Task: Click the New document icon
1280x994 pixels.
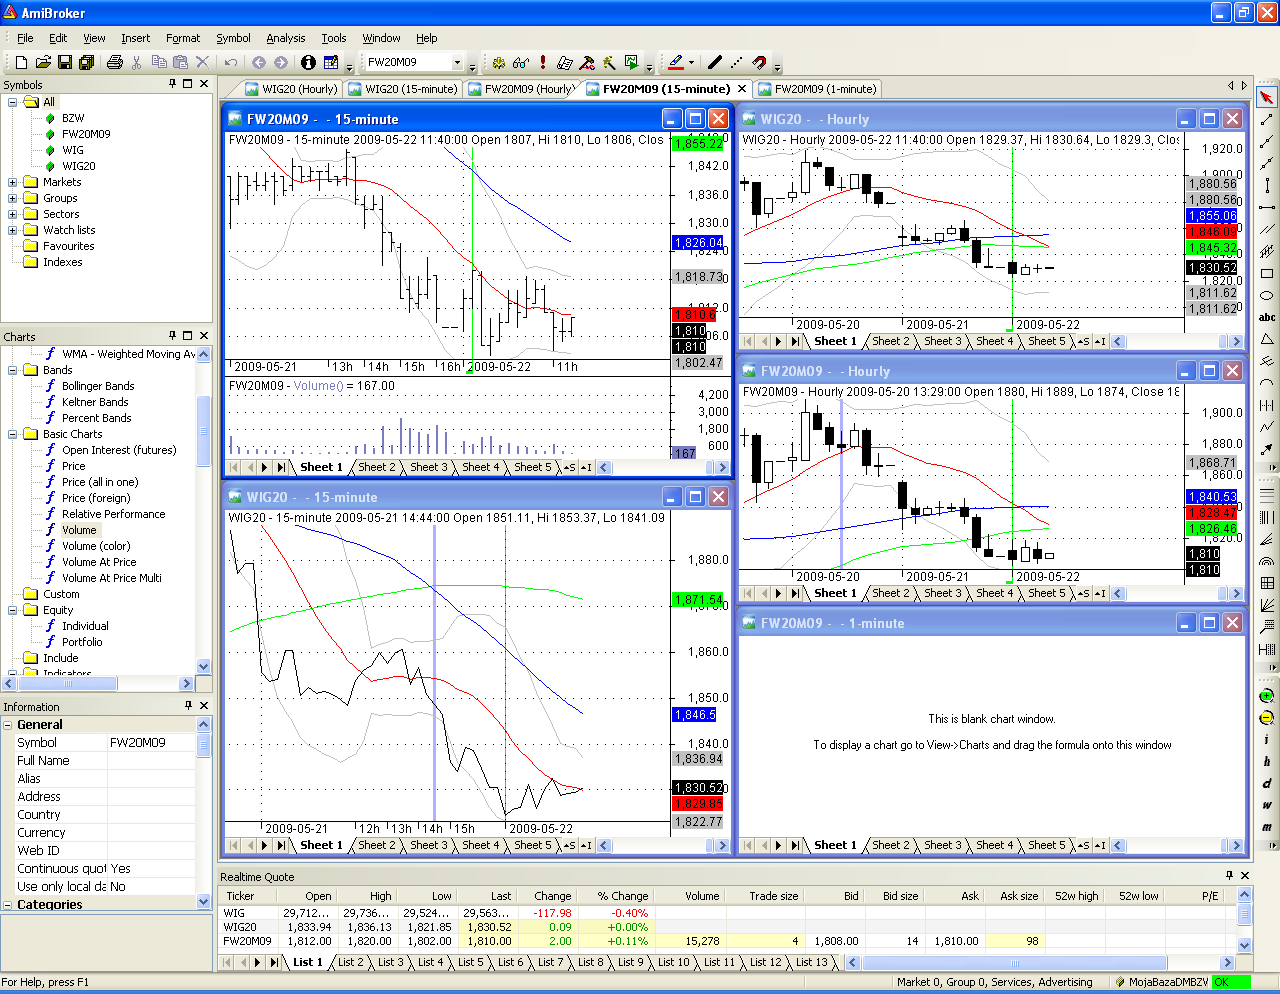Action: tap(21, 62)
